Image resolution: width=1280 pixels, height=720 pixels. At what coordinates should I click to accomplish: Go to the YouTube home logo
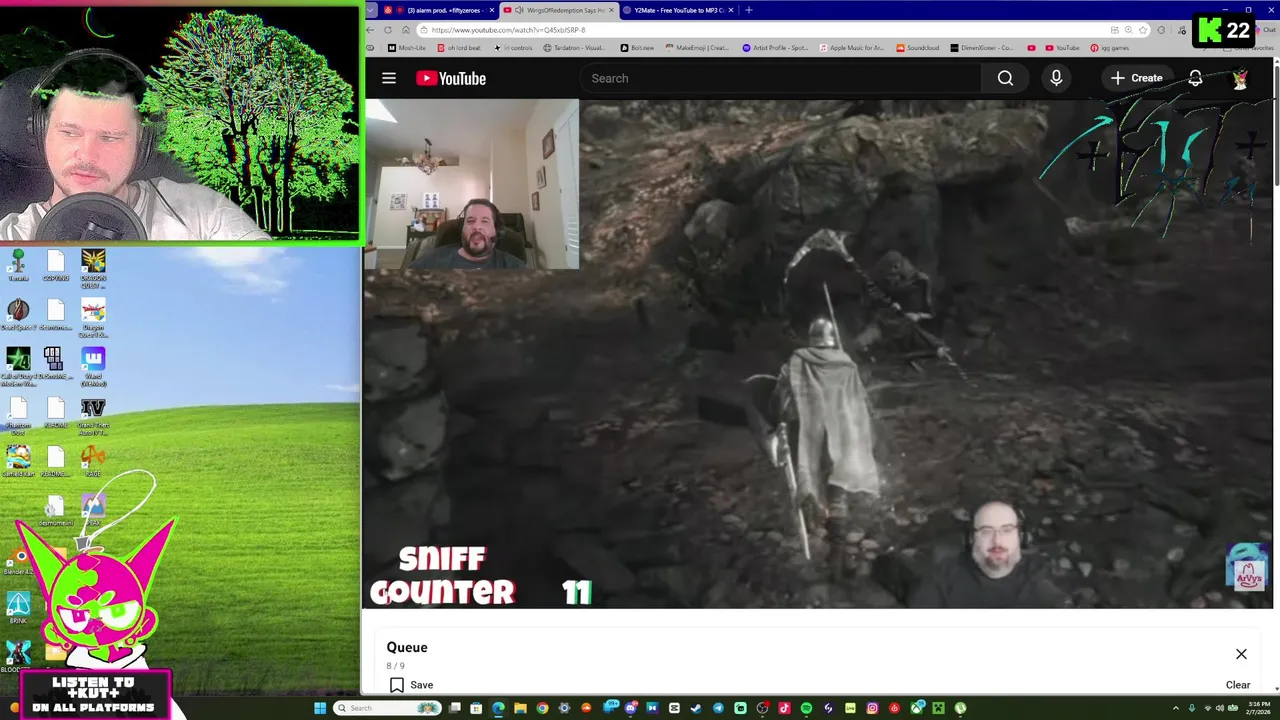451,78
